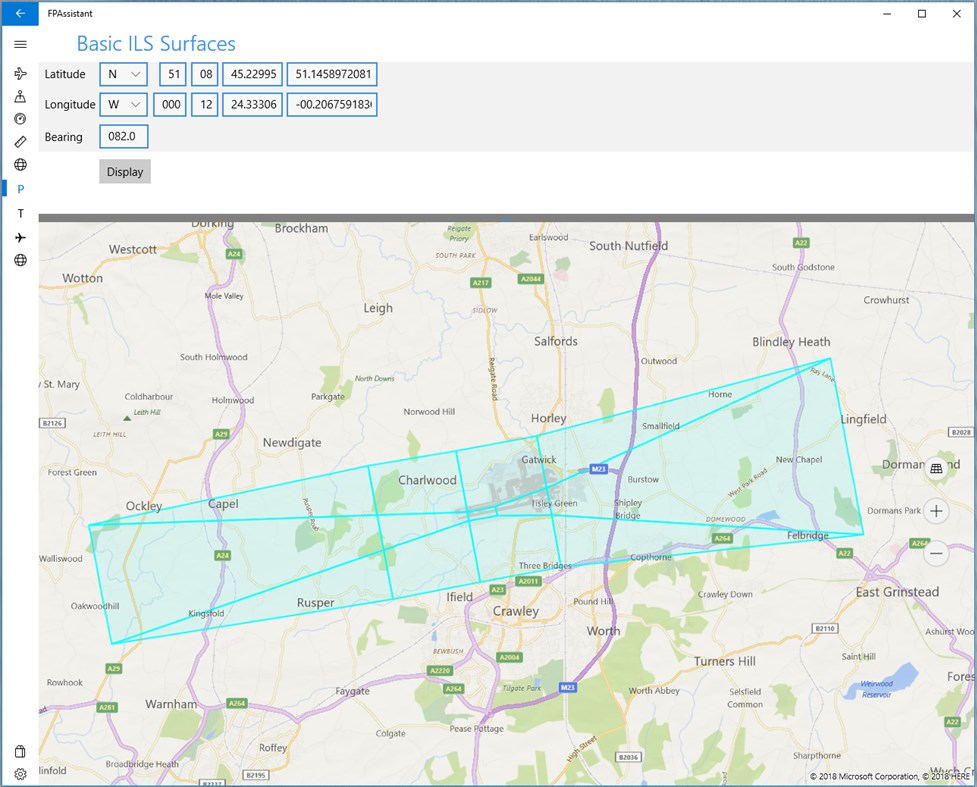
Task: Open the hamburger navigation menu
Action: [20, 44]
